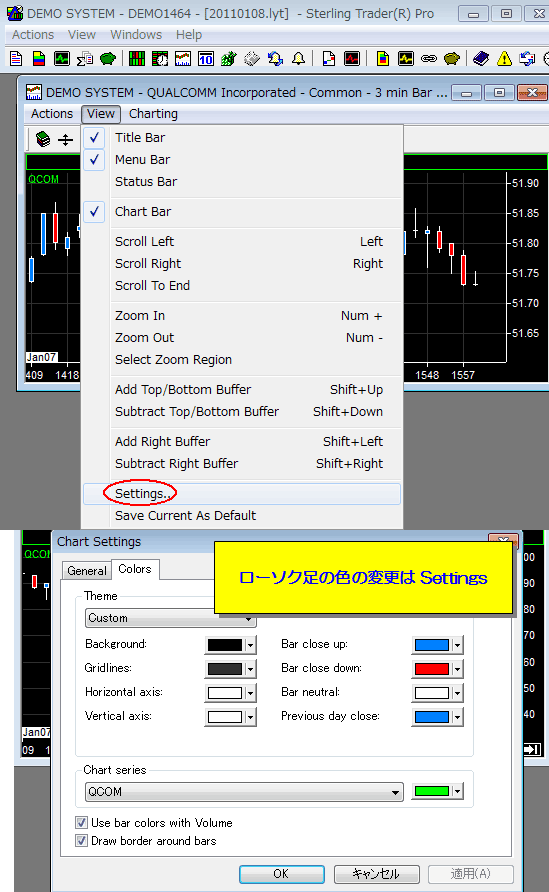Click the green rising arrow chart icon
The image size is (549, 892).
point(229,58)
